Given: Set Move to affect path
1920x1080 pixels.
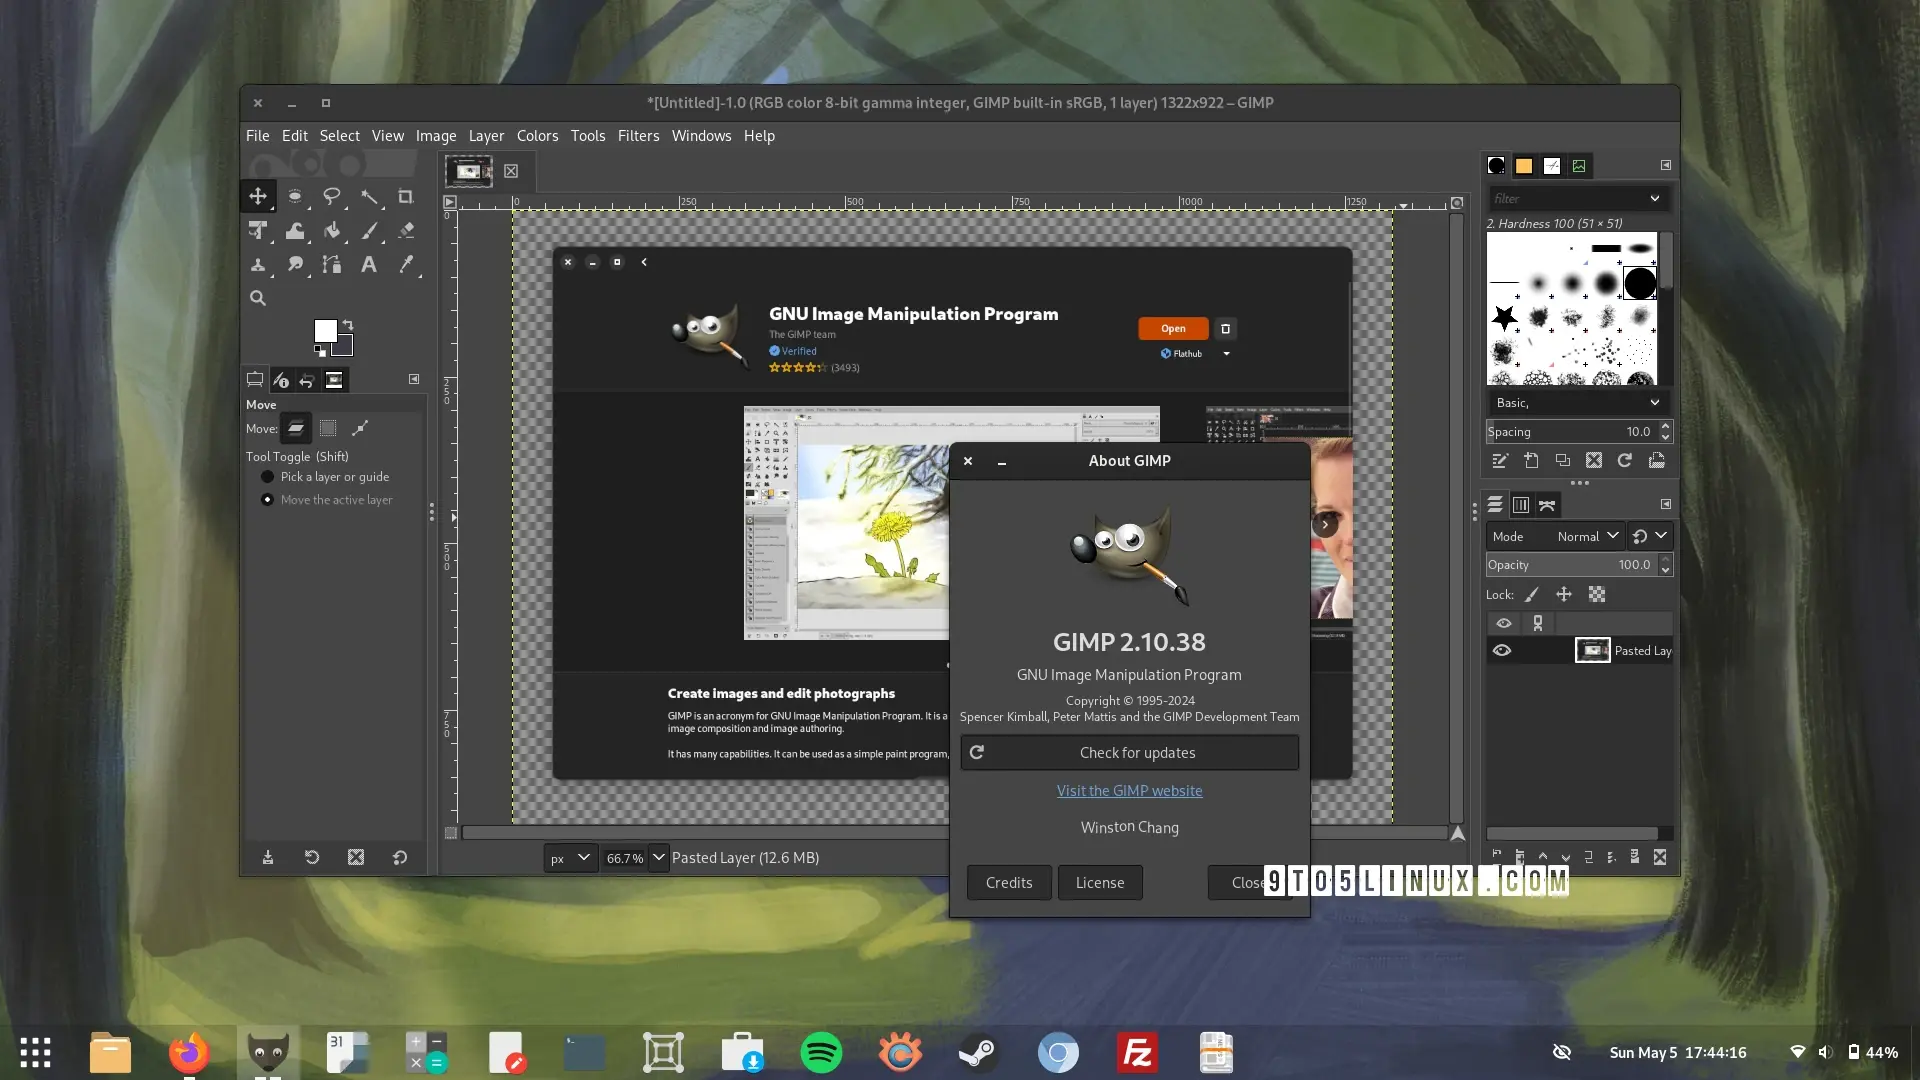Looking at the screenshot, I should (360, 428).
